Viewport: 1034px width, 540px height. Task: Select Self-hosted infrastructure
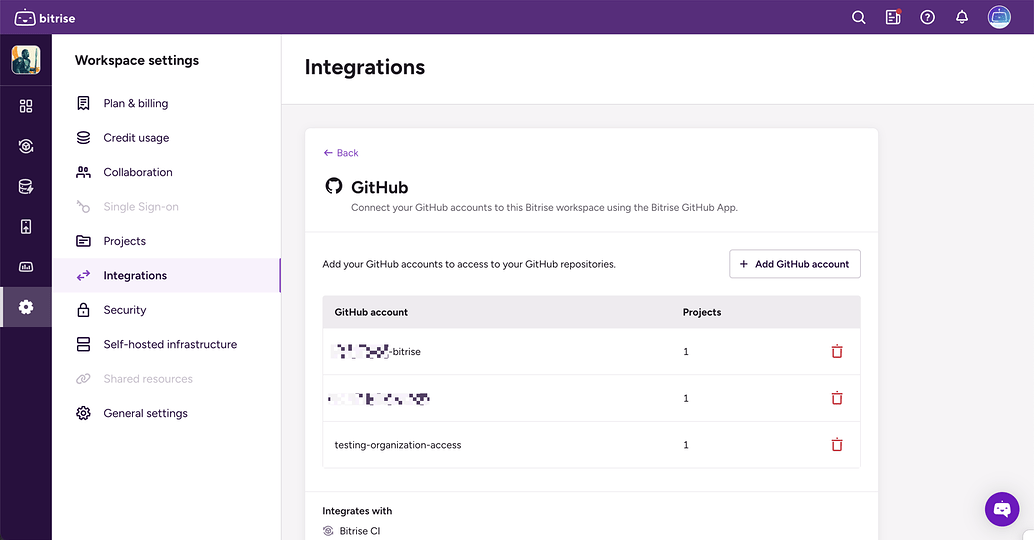[170, 344]
